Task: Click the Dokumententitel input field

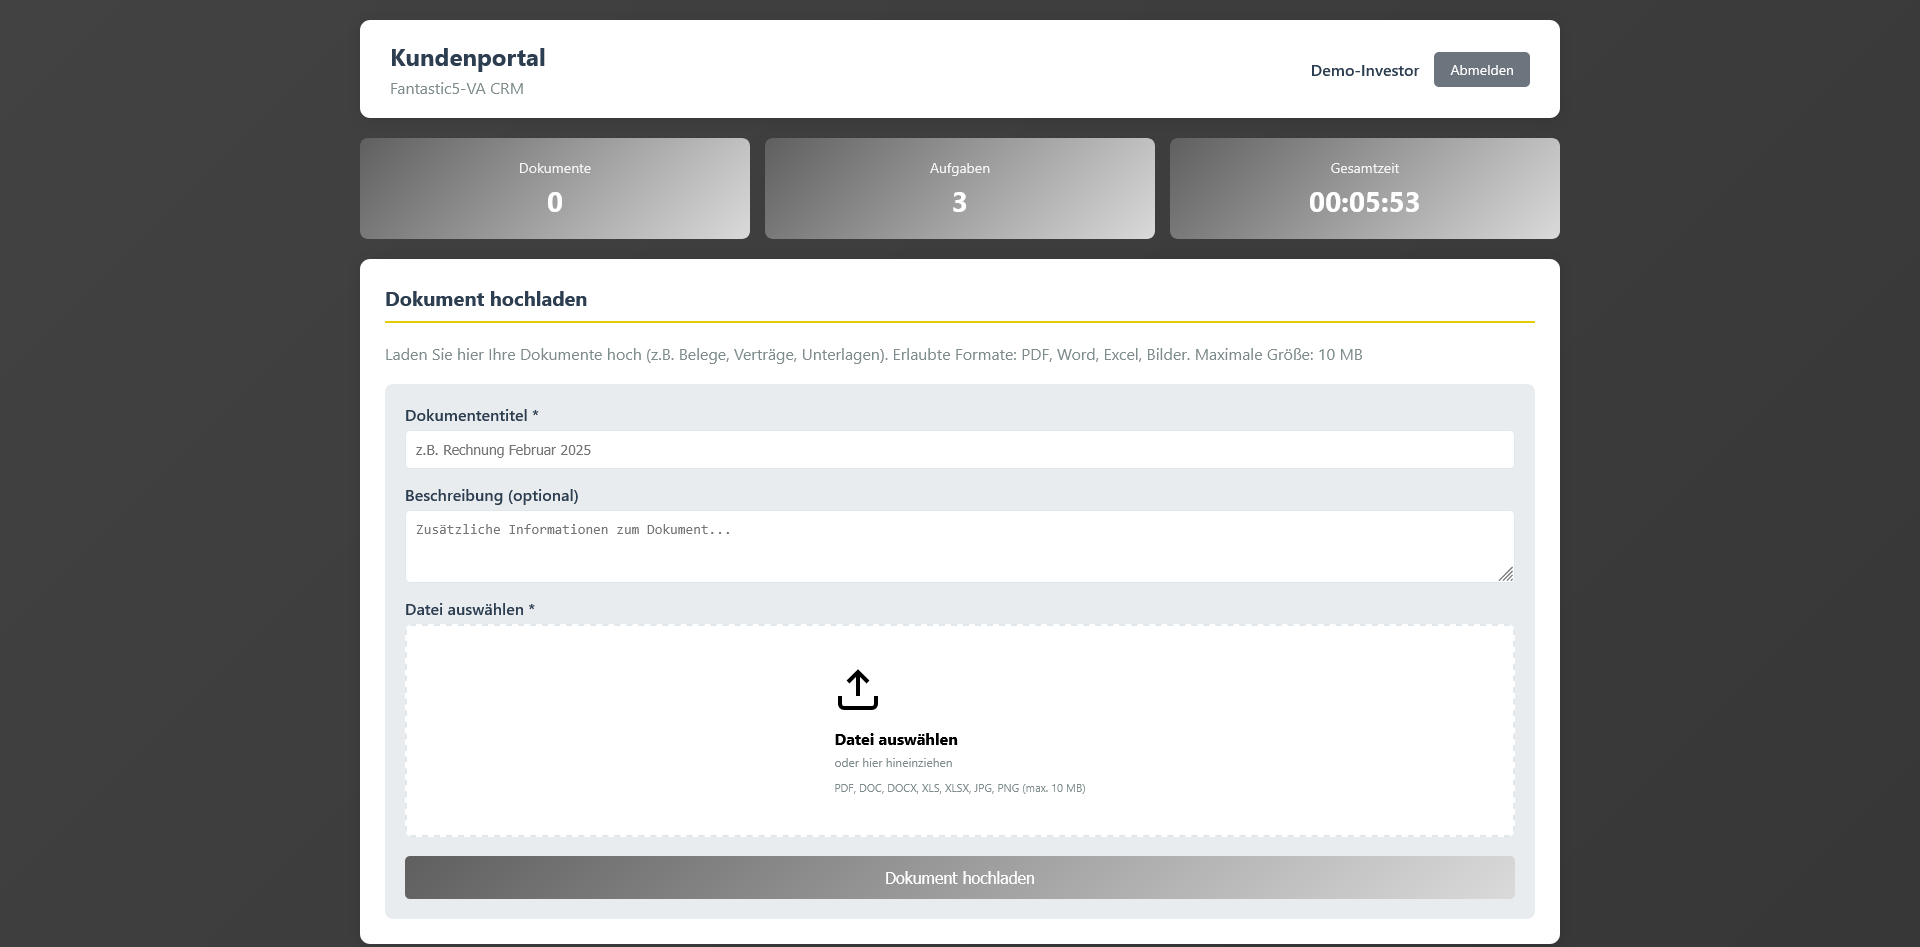Action: (x=959, y=449)
